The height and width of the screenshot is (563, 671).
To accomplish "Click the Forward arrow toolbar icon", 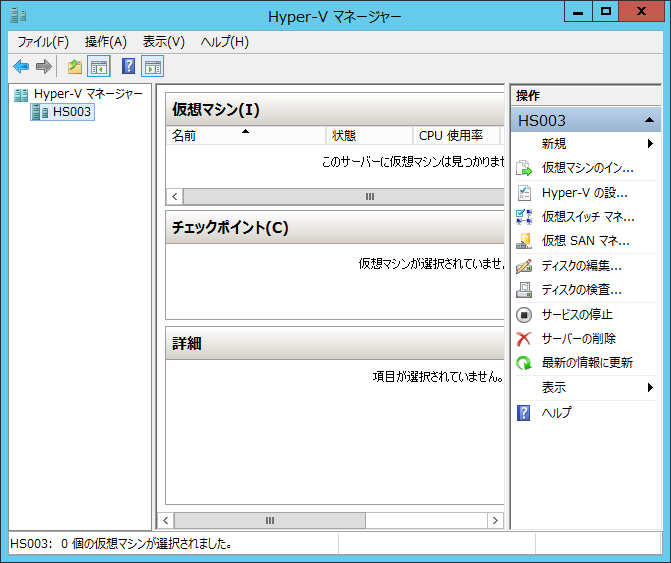I will pyautogui.click(x=44, y=66).
